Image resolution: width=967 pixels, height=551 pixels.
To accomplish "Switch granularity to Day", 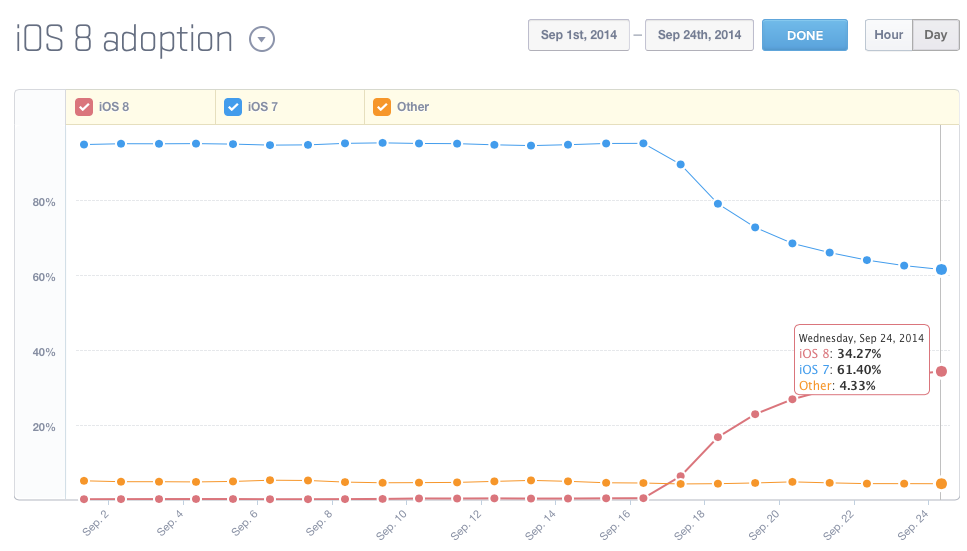I will 936,35.
